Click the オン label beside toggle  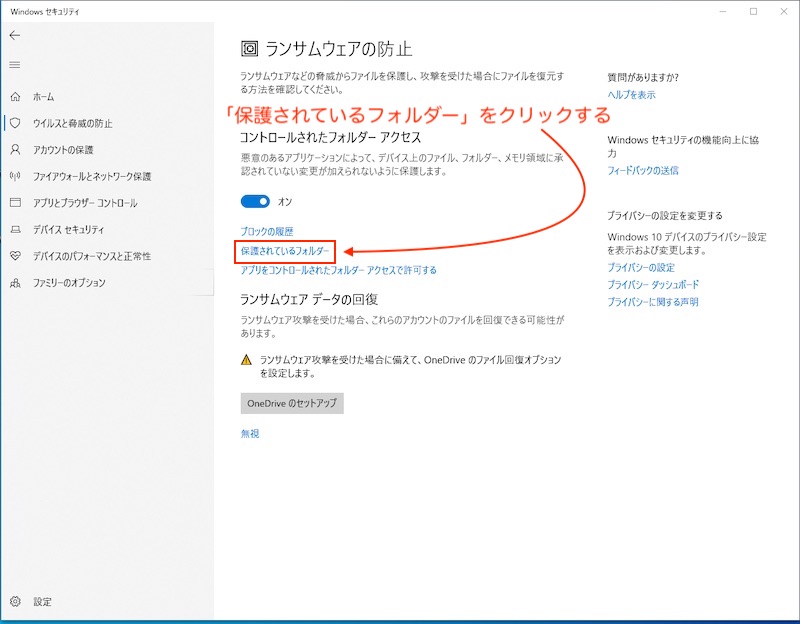[x=285, y=202]
